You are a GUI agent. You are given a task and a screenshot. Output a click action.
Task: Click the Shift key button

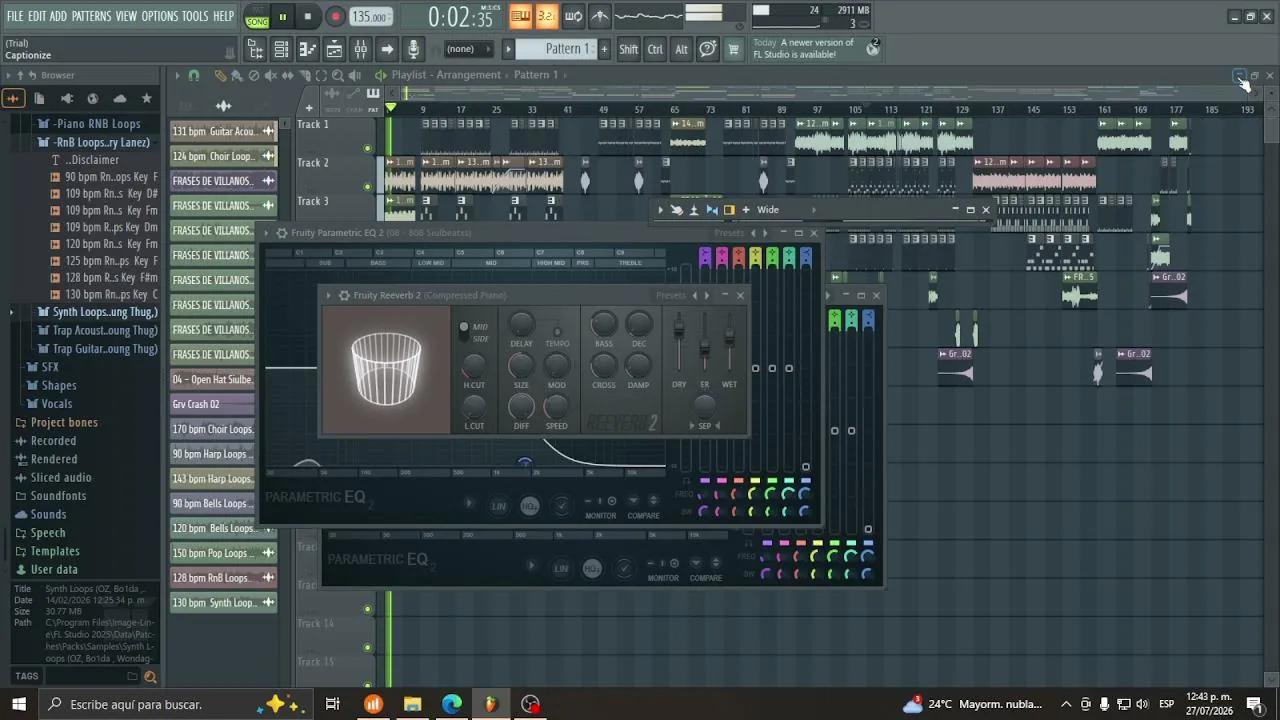click(628, 49)
